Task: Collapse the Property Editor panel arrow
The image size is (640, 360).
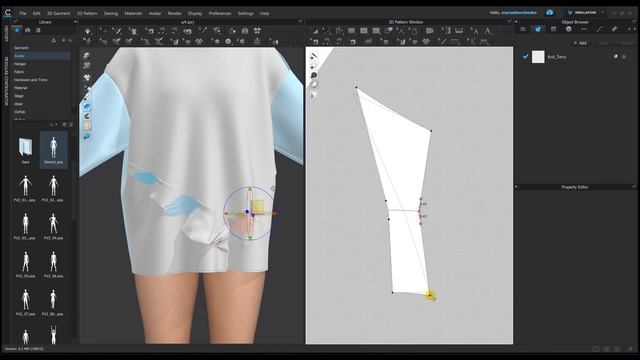Action: (x=516, y=187)
